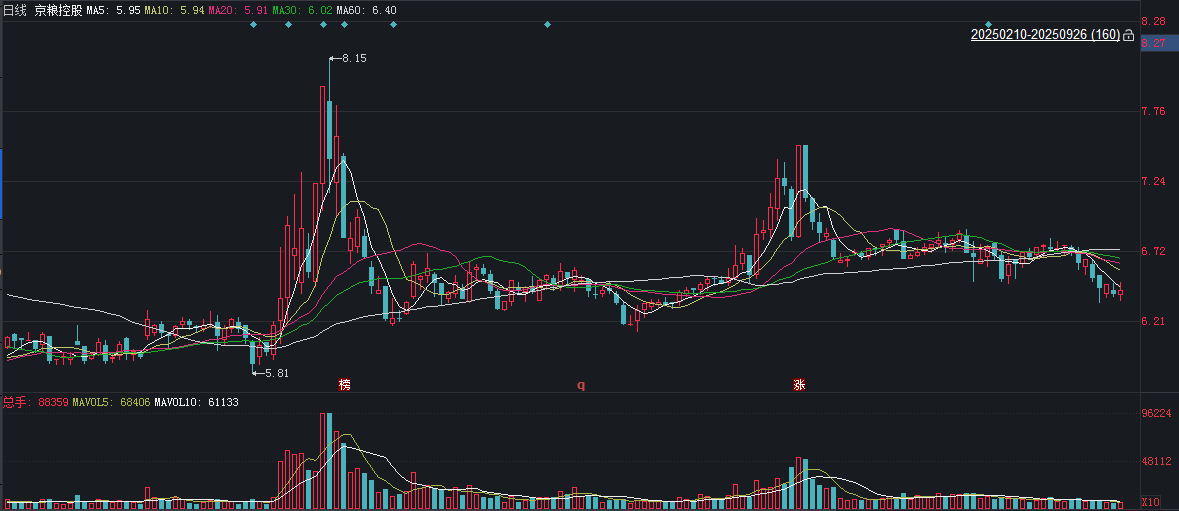Select the MA20: 5.91 indicator label

coord(238,11)
